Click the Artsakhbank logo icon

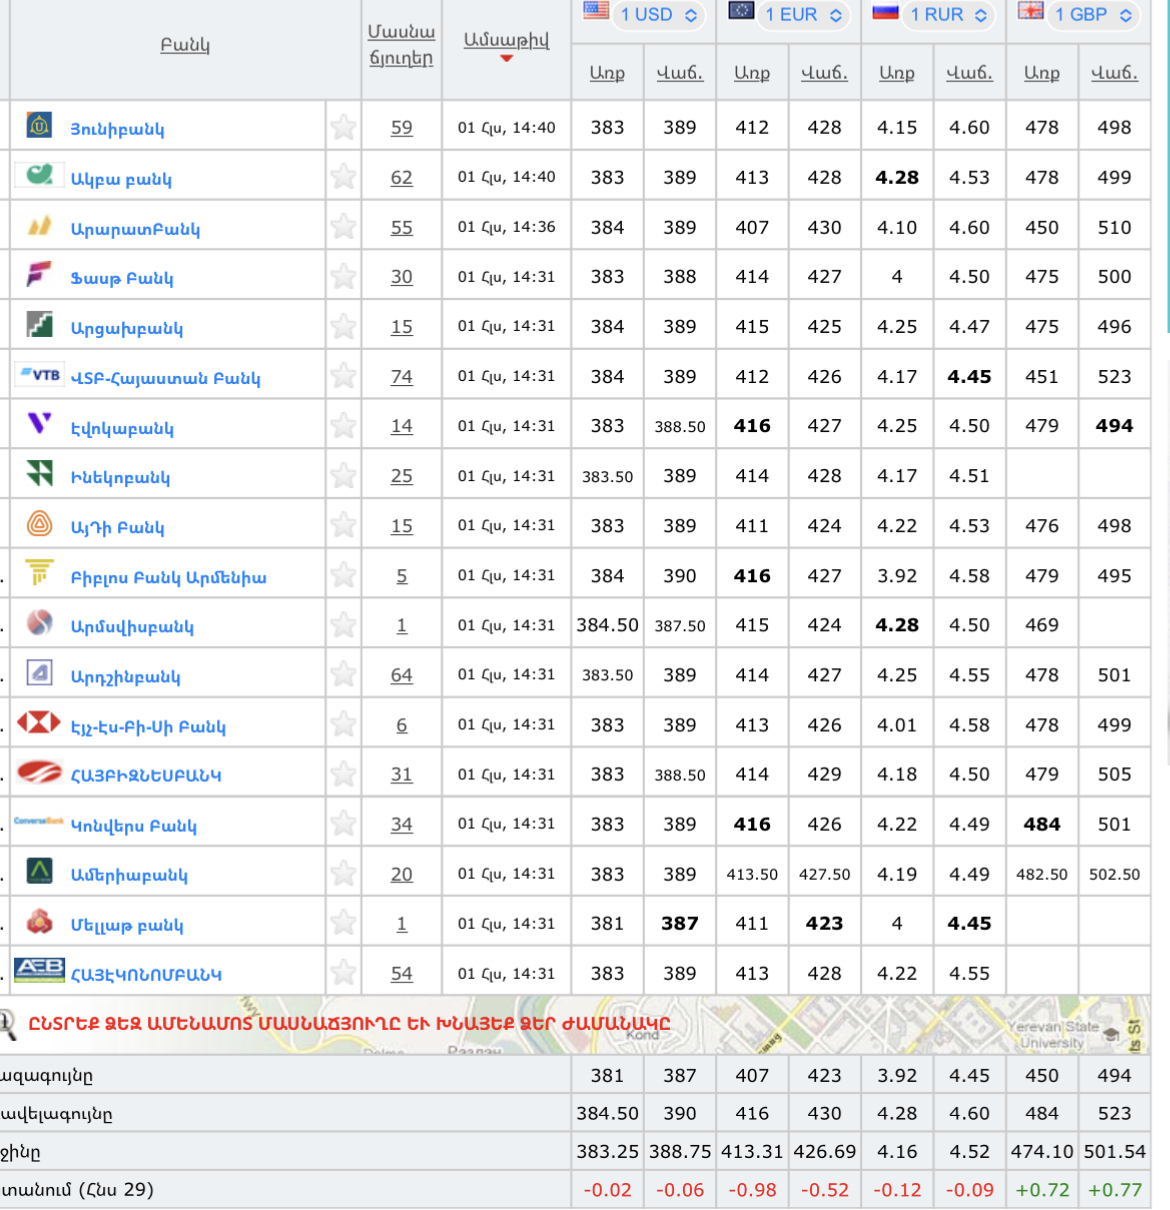(39, 324)
